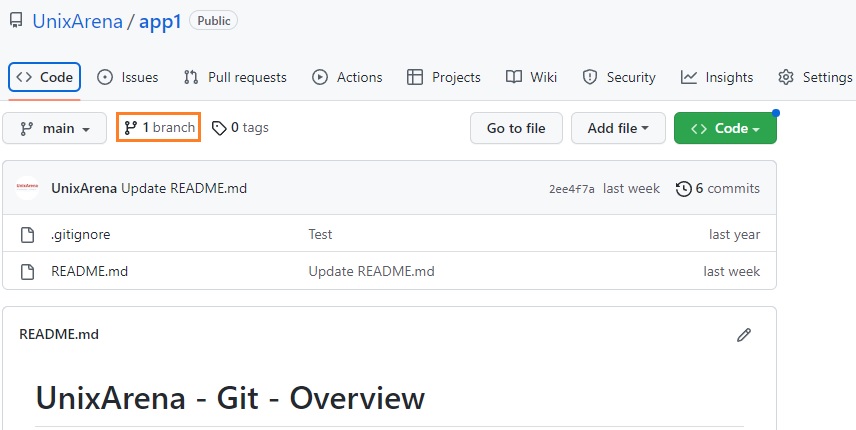Click the file icon beside .gitignore
The image size is (856, 430).
27,235
